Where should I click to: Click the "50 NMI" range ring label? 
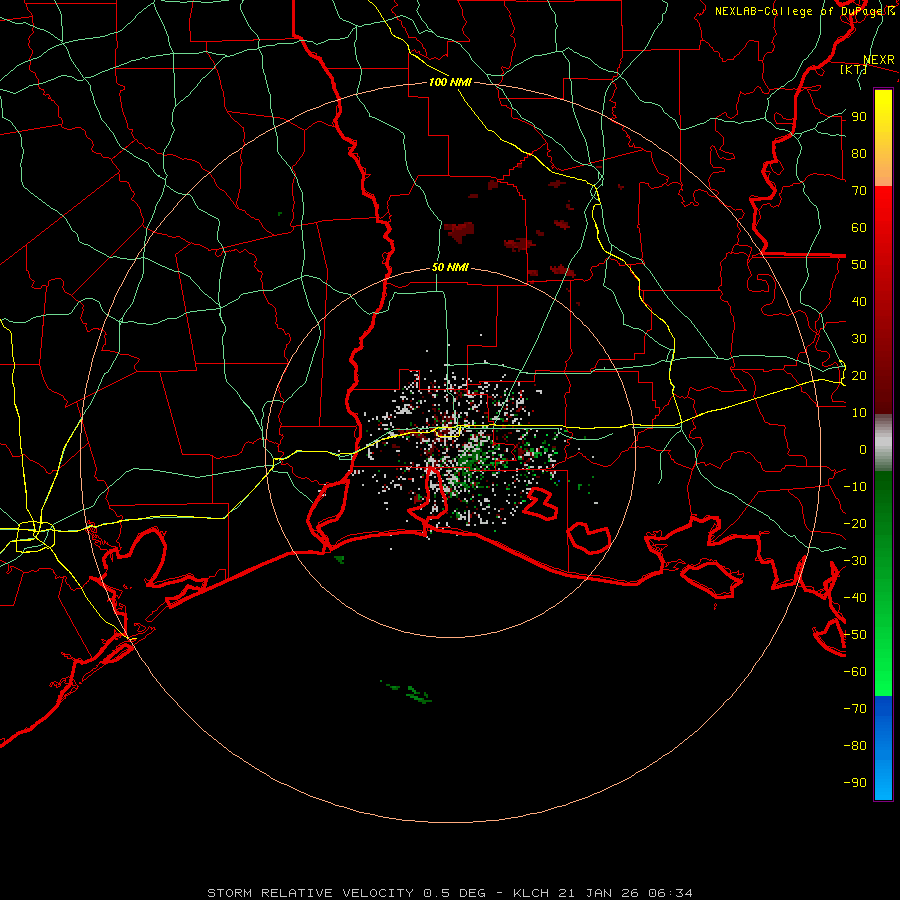450,267
